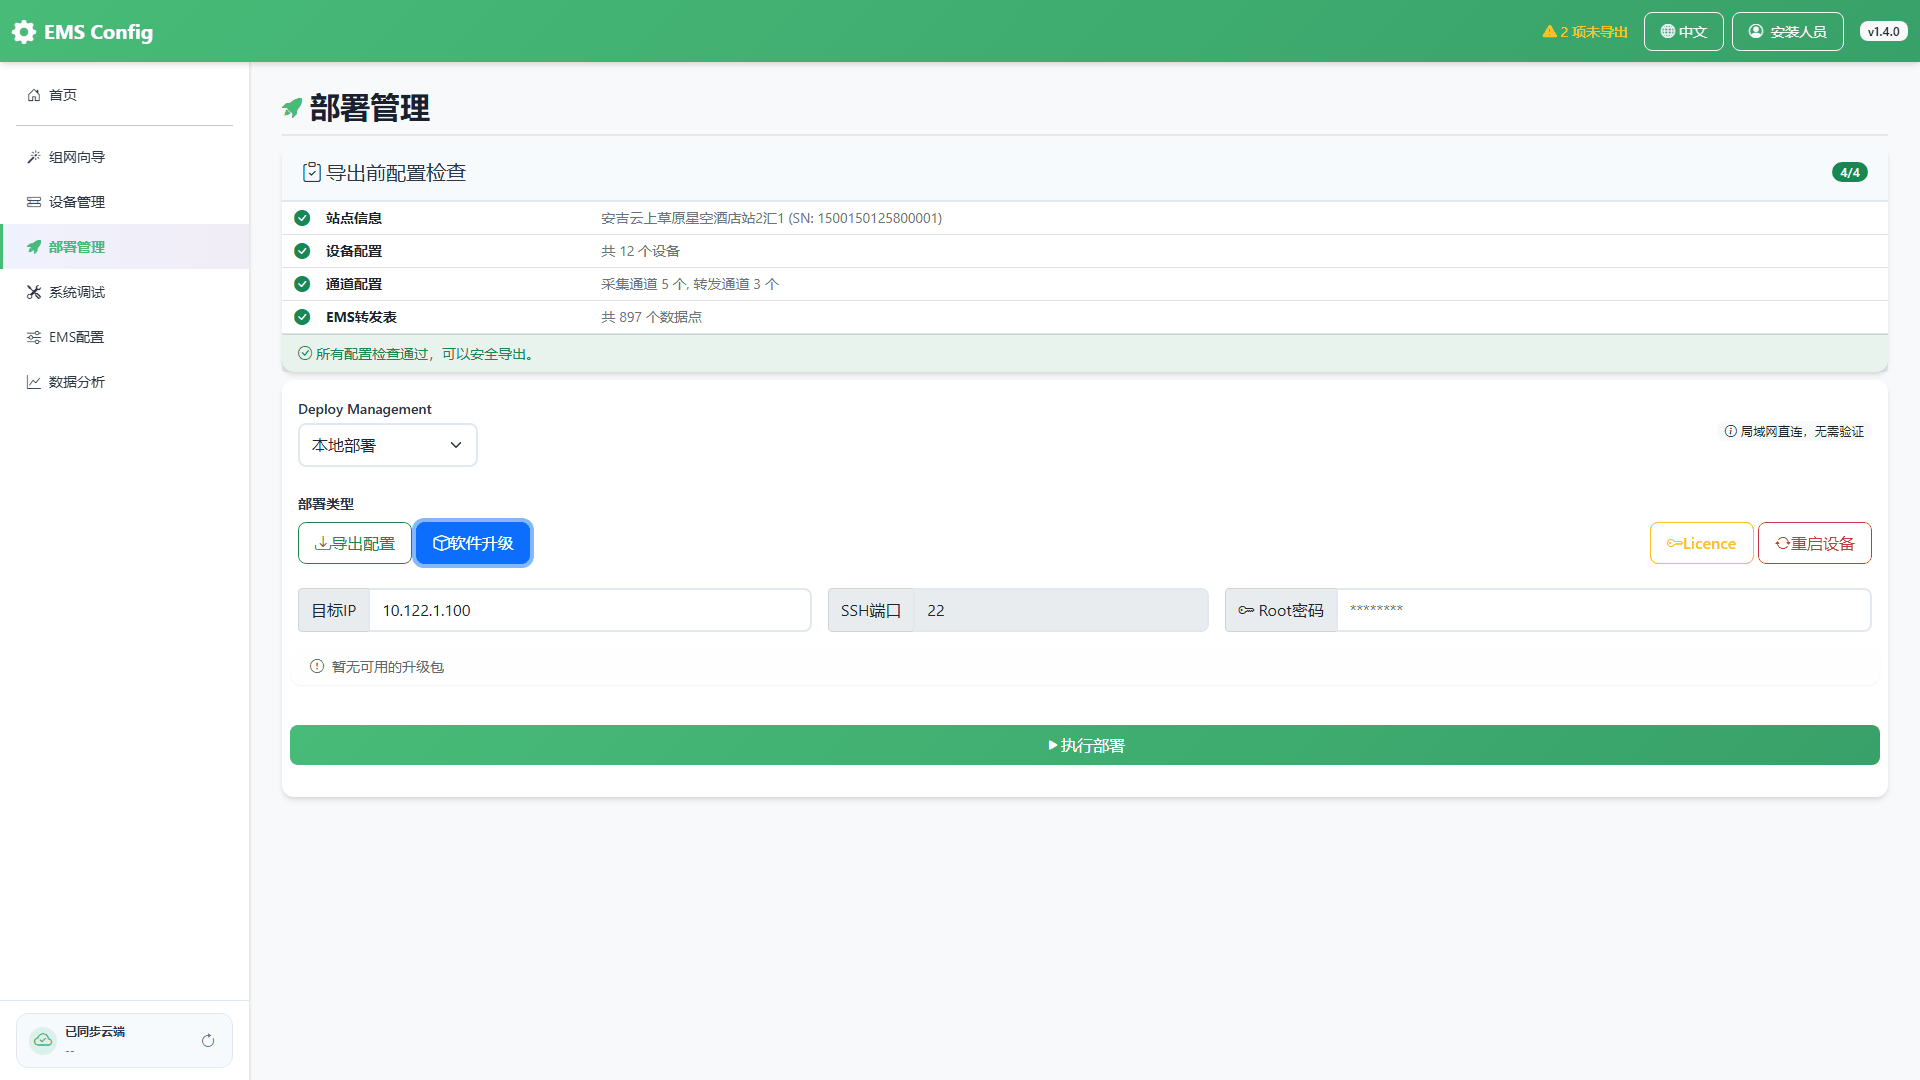Click the 执行部署 button
The height and width of the screenshot is (1080, 1920).
coord(1085,745)
